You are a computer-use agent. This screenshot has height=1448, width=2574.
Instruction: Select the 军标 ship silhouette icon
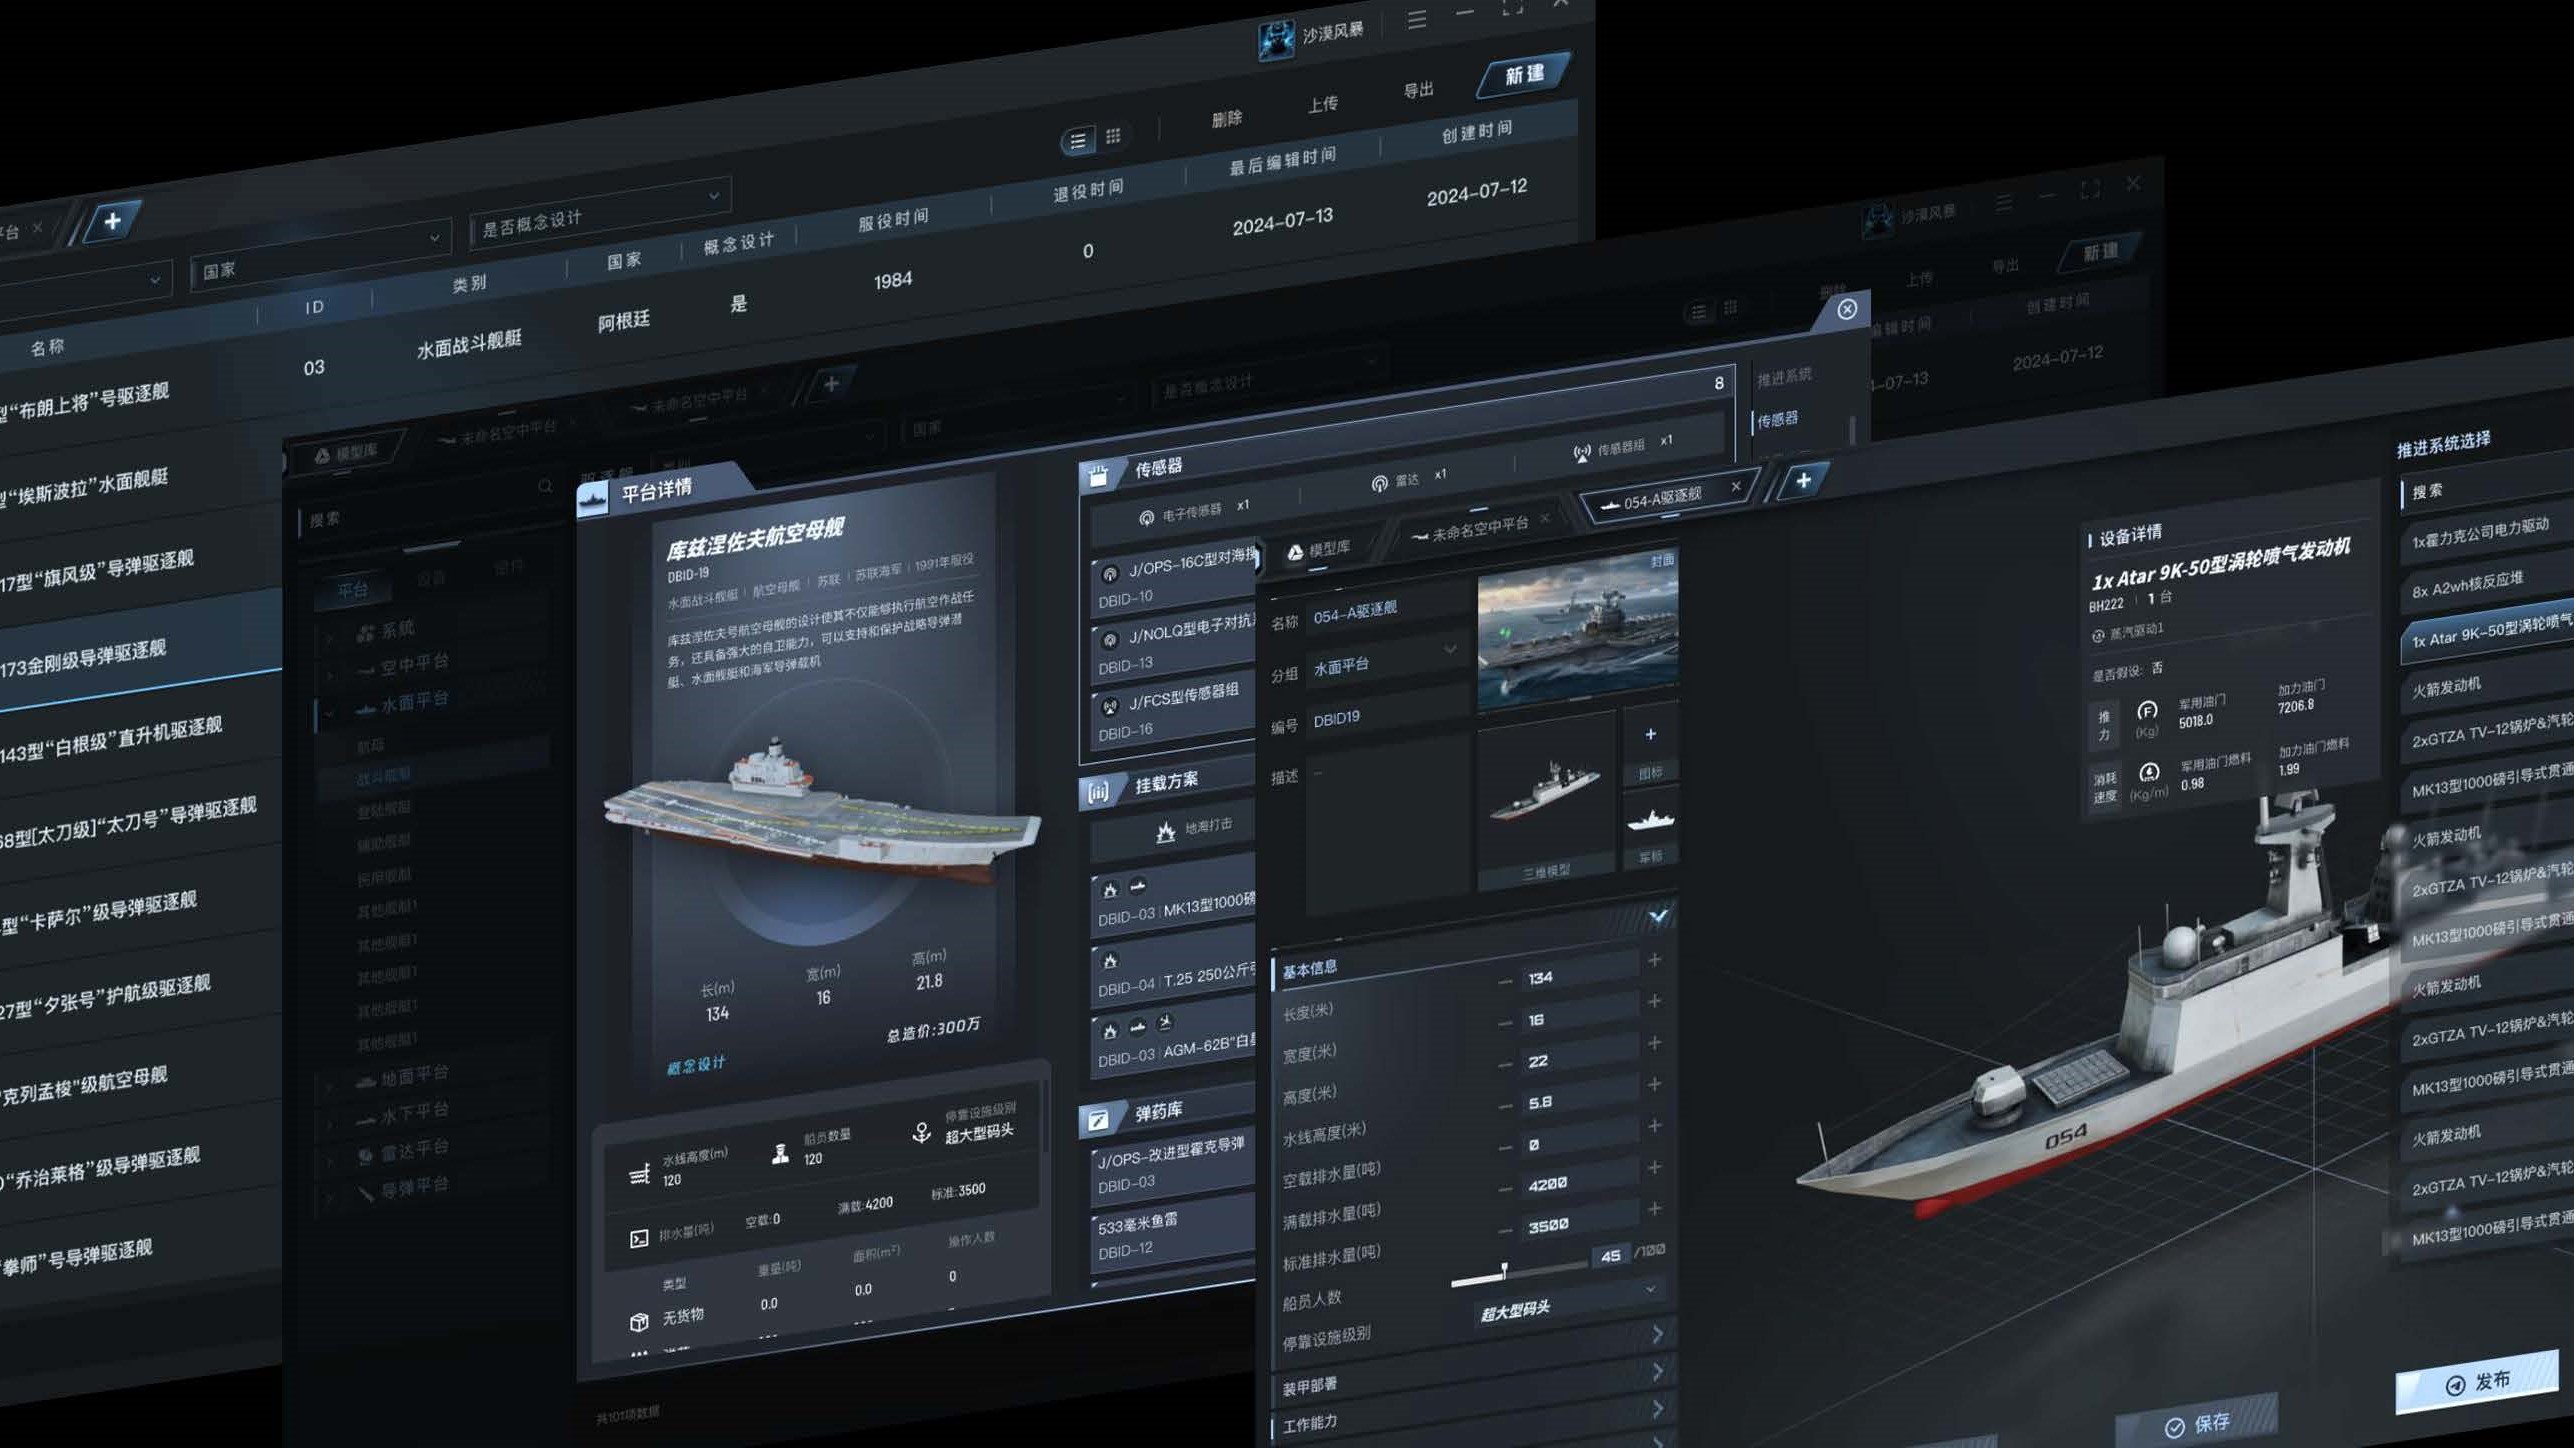click(1651, 820)
